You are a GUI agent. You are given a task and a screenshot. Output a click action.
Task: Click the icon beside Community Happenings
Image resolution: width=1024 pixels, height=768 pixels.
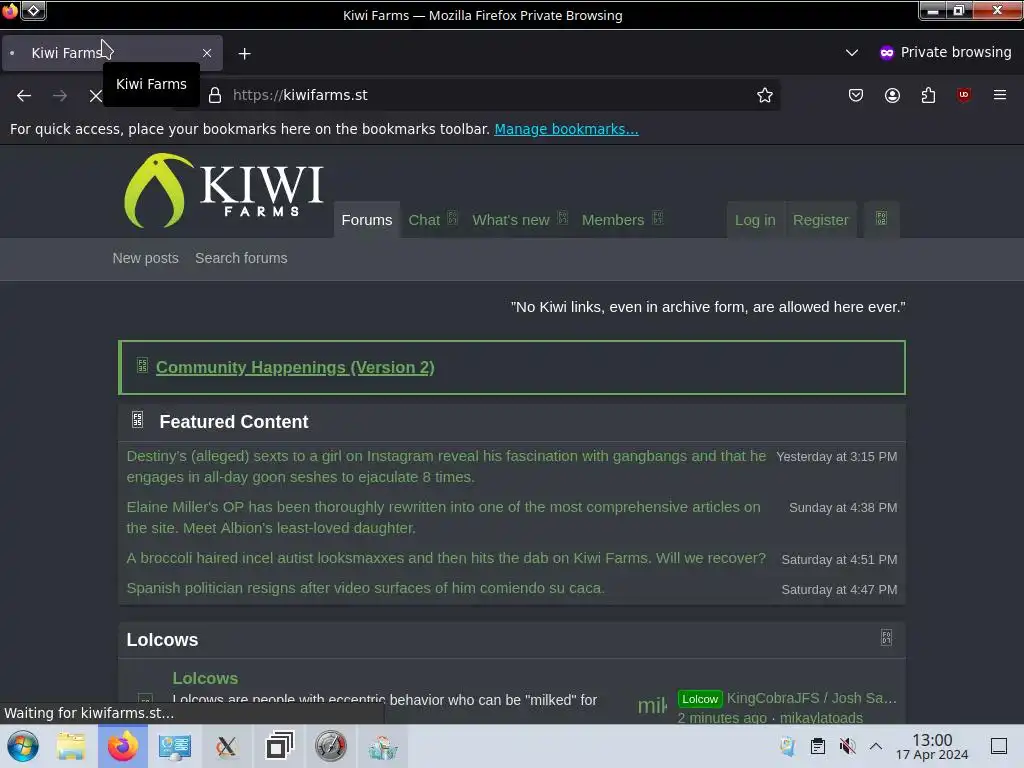coord(142,365)
